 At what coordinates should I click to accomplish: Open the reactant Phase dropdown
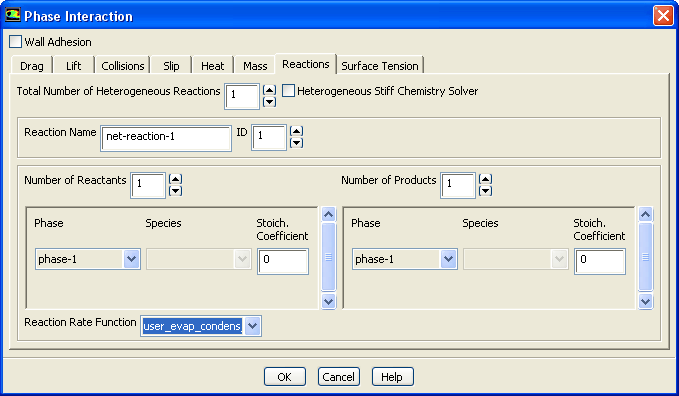click(x=88, y=259)
